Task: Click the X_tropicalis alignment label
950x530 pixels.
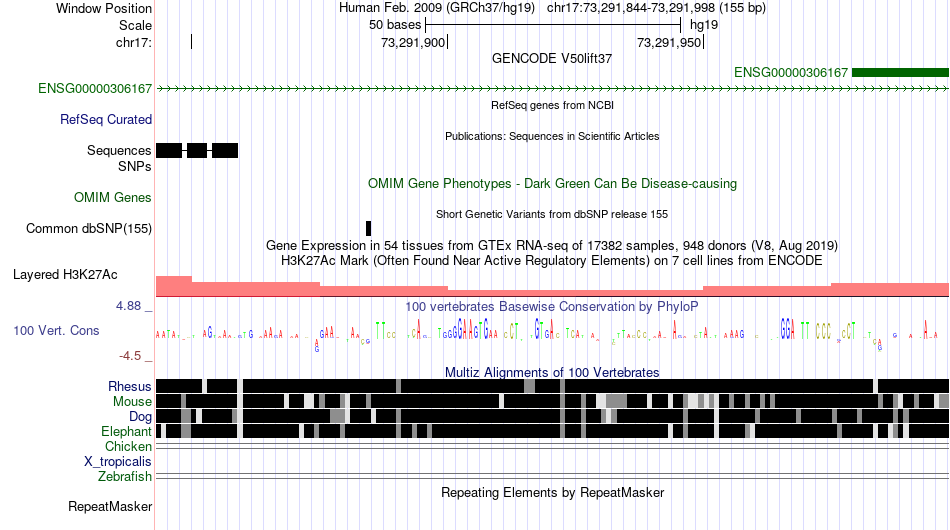Action: [x=118, y=462]
